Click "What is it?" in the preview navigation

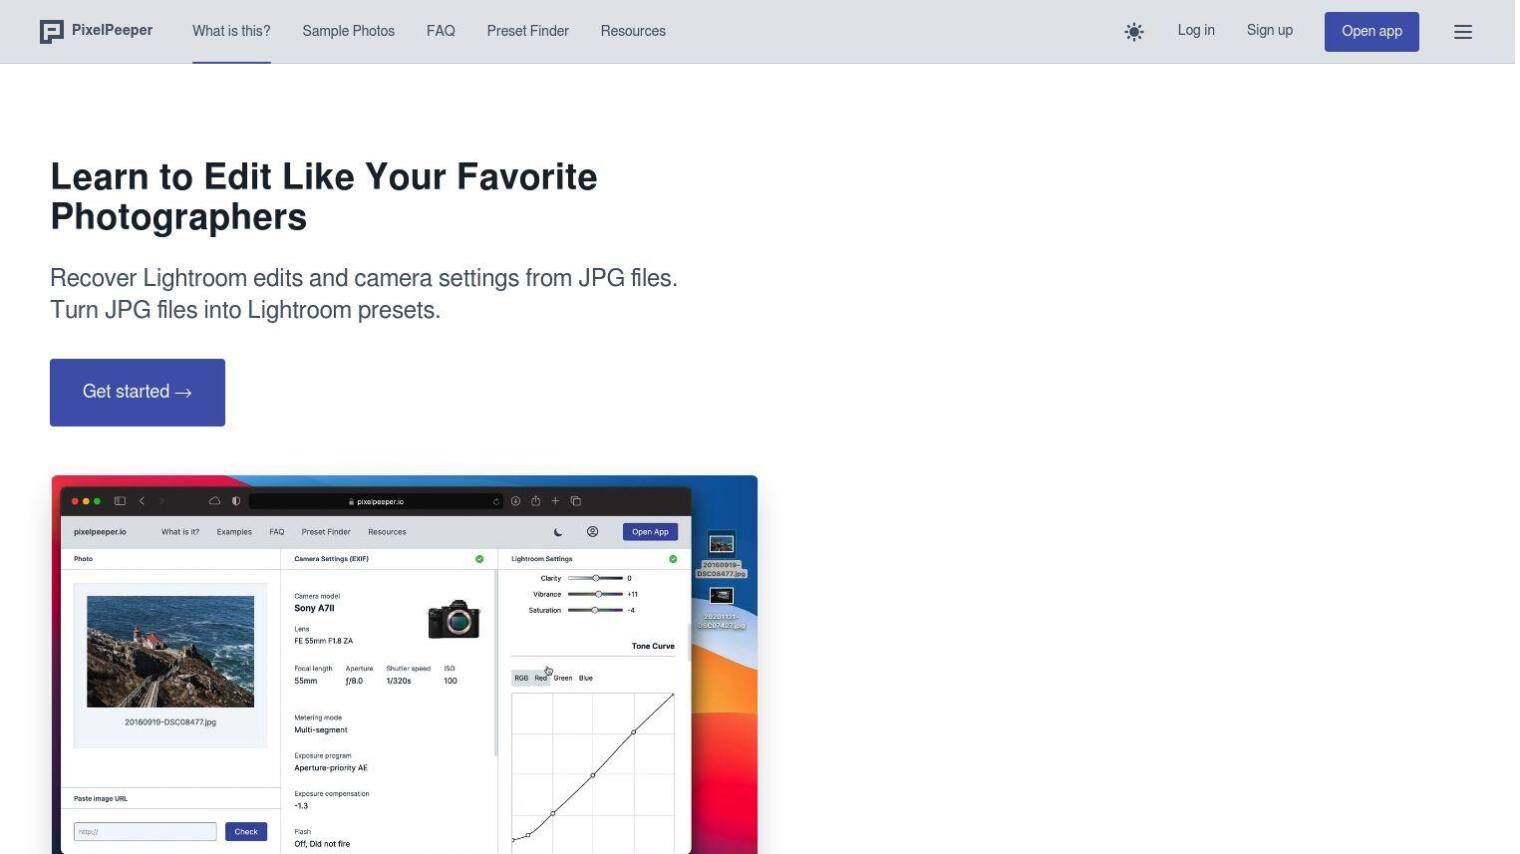180,532
